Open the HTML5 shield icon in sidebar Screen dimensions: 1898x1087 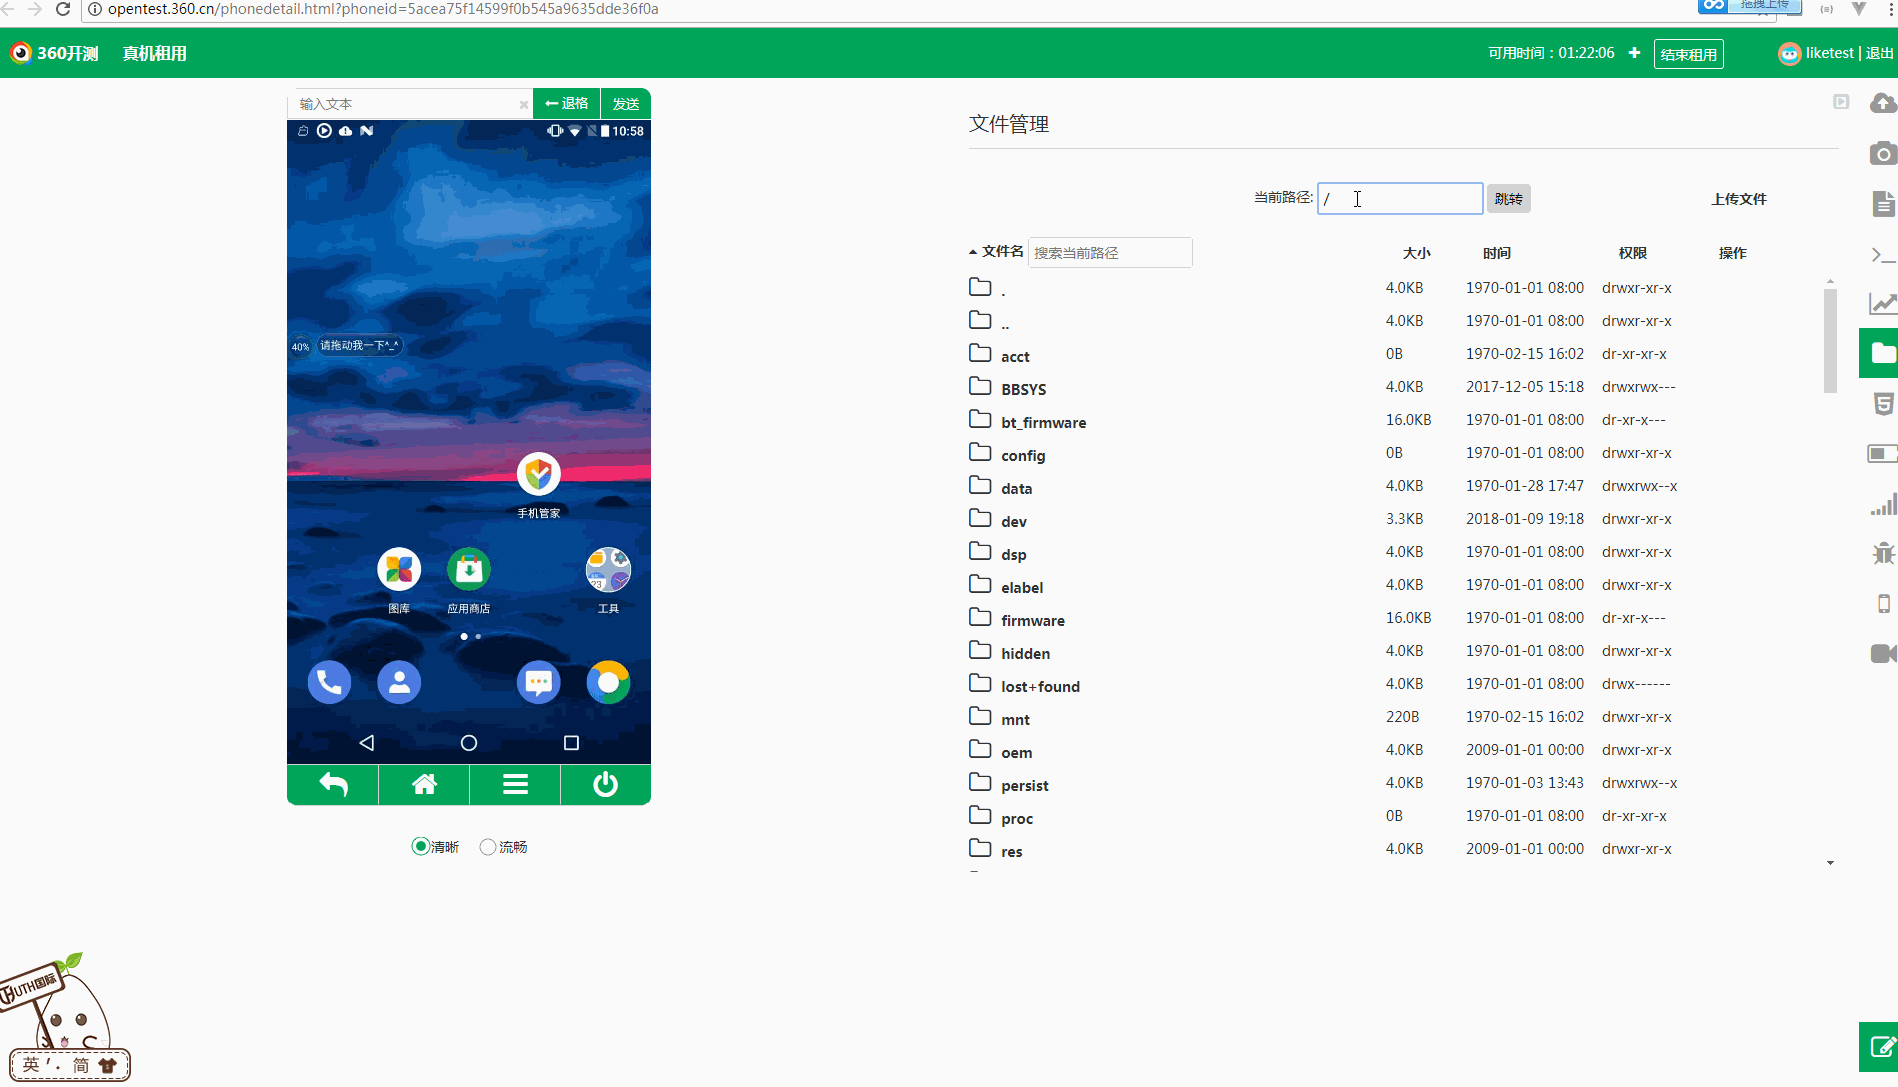[x=1883, y=404]
